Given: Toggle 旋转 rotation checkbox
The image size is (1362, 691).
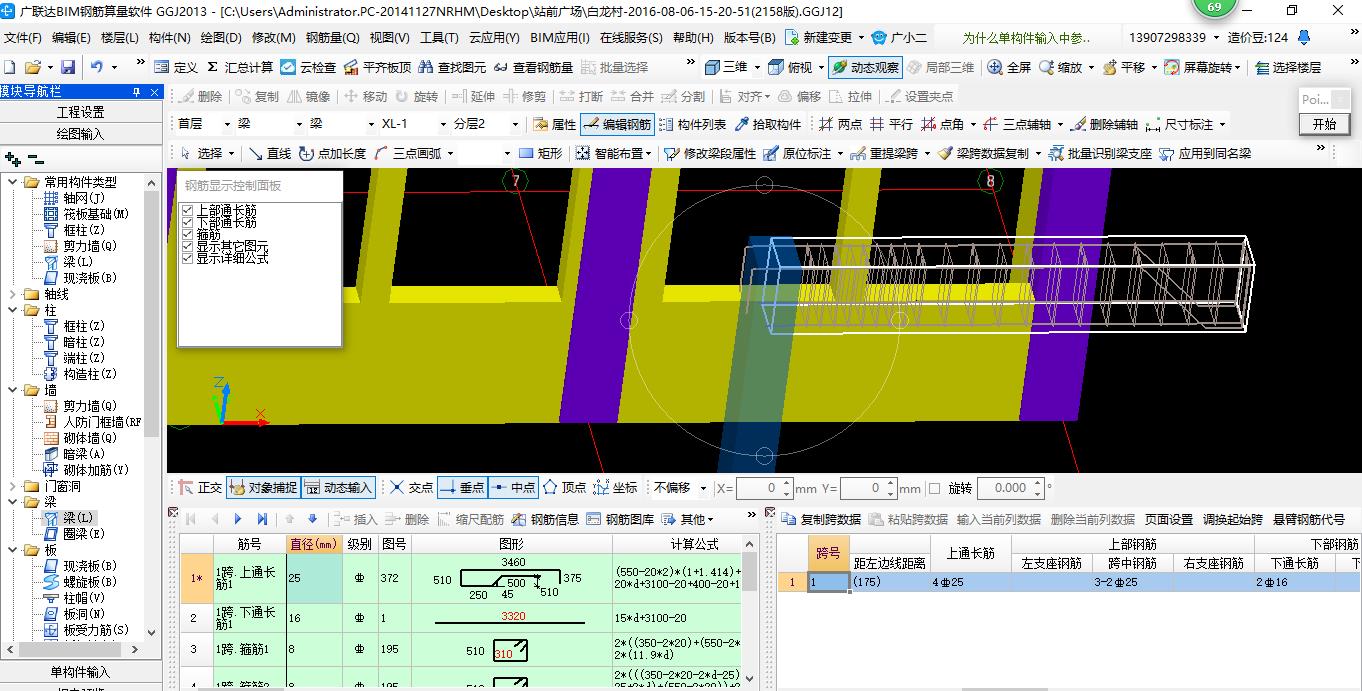Looking at the screenshot, I should click(935, 488).
